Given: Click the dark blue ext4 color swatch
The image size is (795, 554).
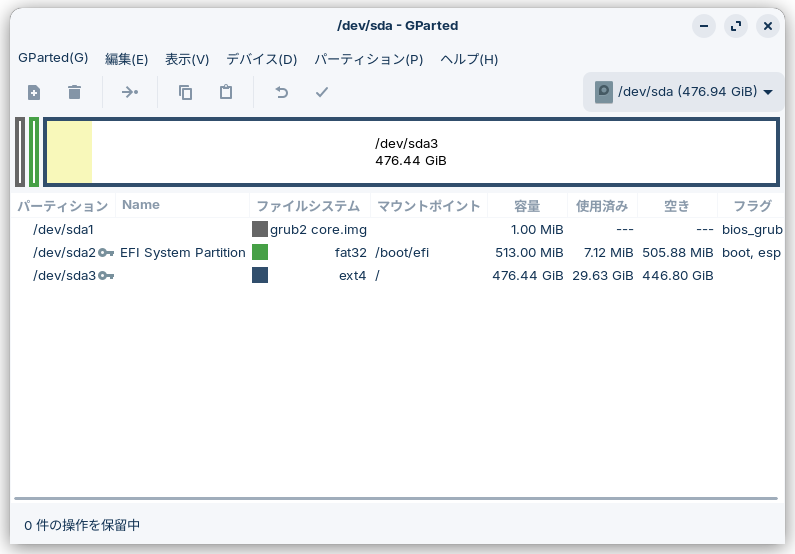Looking at the screenshot, I should (x=260, y=275).
